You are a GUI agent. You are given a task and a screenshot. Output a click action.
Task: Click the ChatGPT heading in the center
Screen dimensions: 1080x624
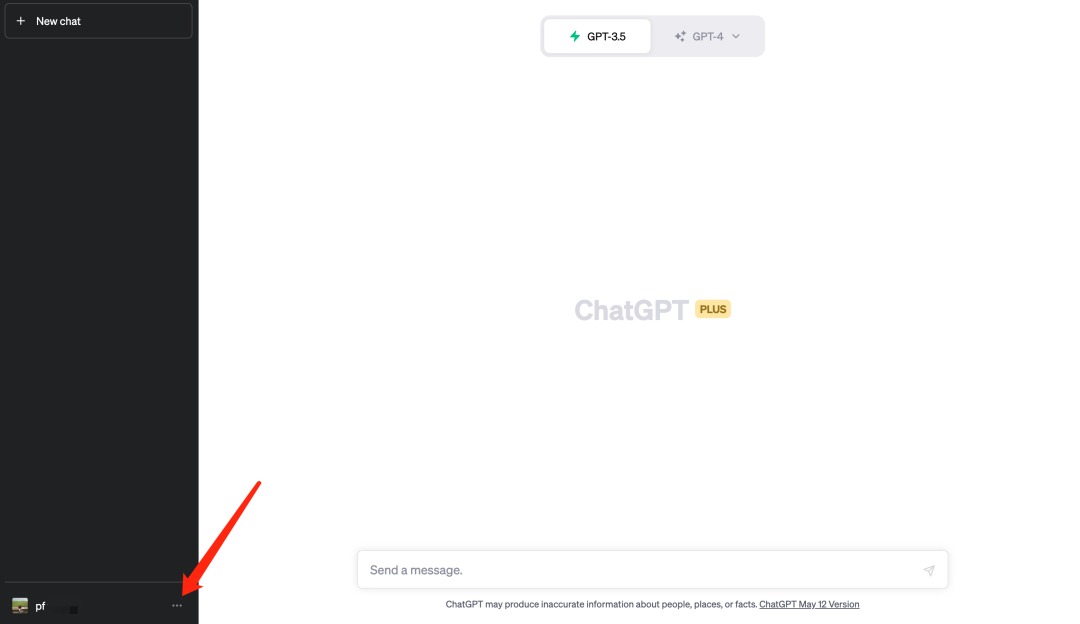(632, 310)
